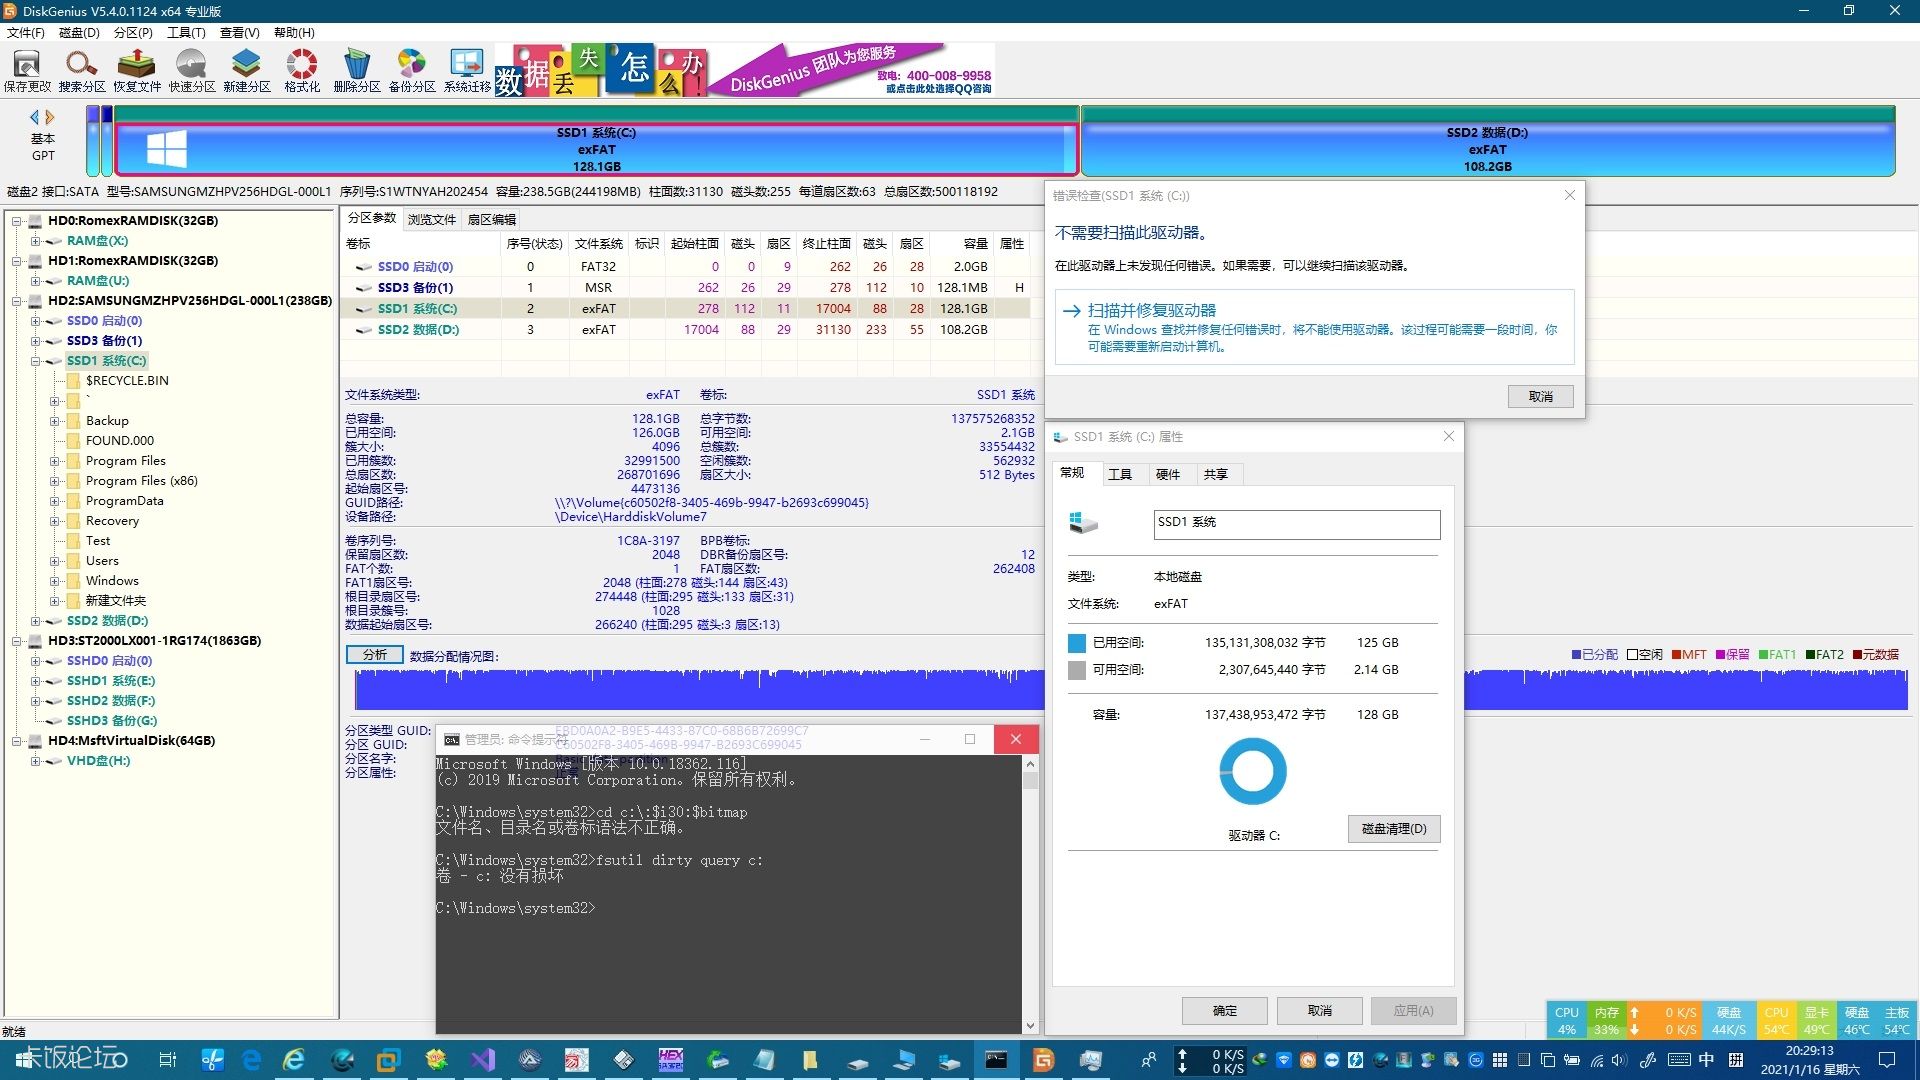Click the 分析 analyze button
Viewport: 1920px width, 1080px height.
point(375,655)
